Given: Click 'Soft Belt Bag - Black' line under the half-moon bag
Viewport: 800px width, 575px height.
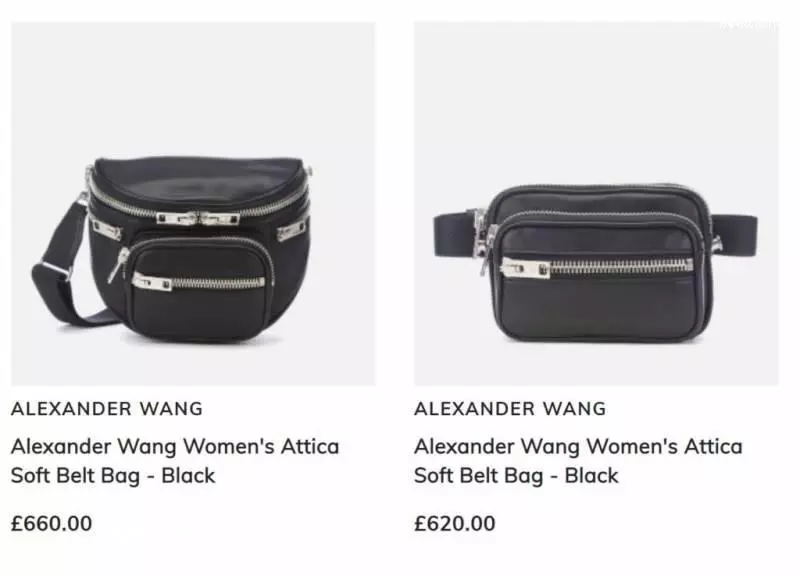Looking at the screenshot, I should click(x=113, y=476).
